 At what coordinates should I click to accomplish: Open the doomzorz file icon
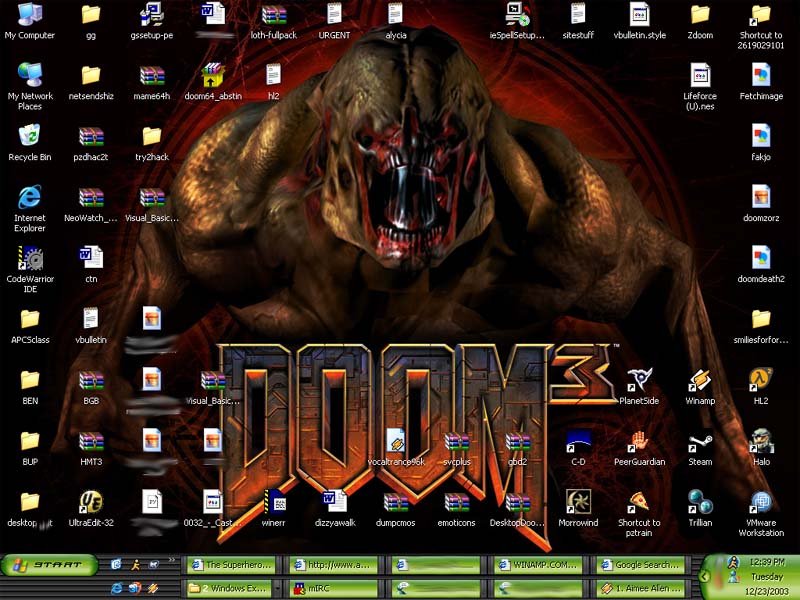click(x=761, y=203)
